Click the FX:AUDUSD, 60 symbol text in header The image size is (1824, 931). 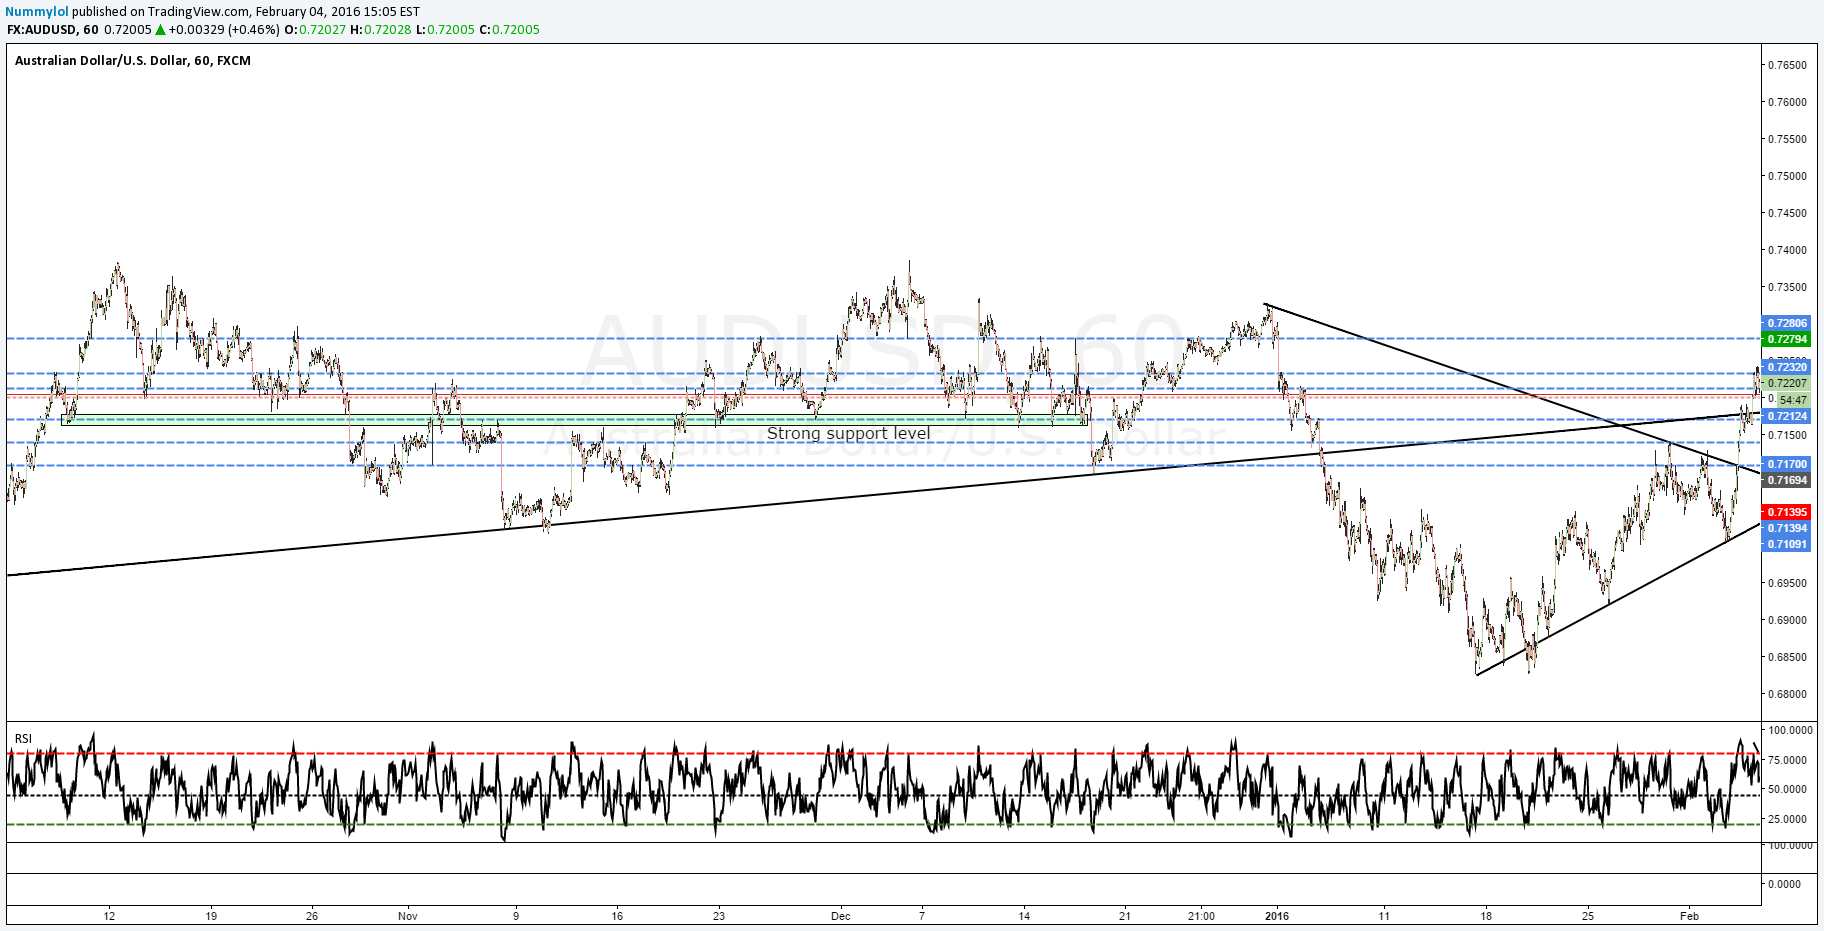(52, 29)
